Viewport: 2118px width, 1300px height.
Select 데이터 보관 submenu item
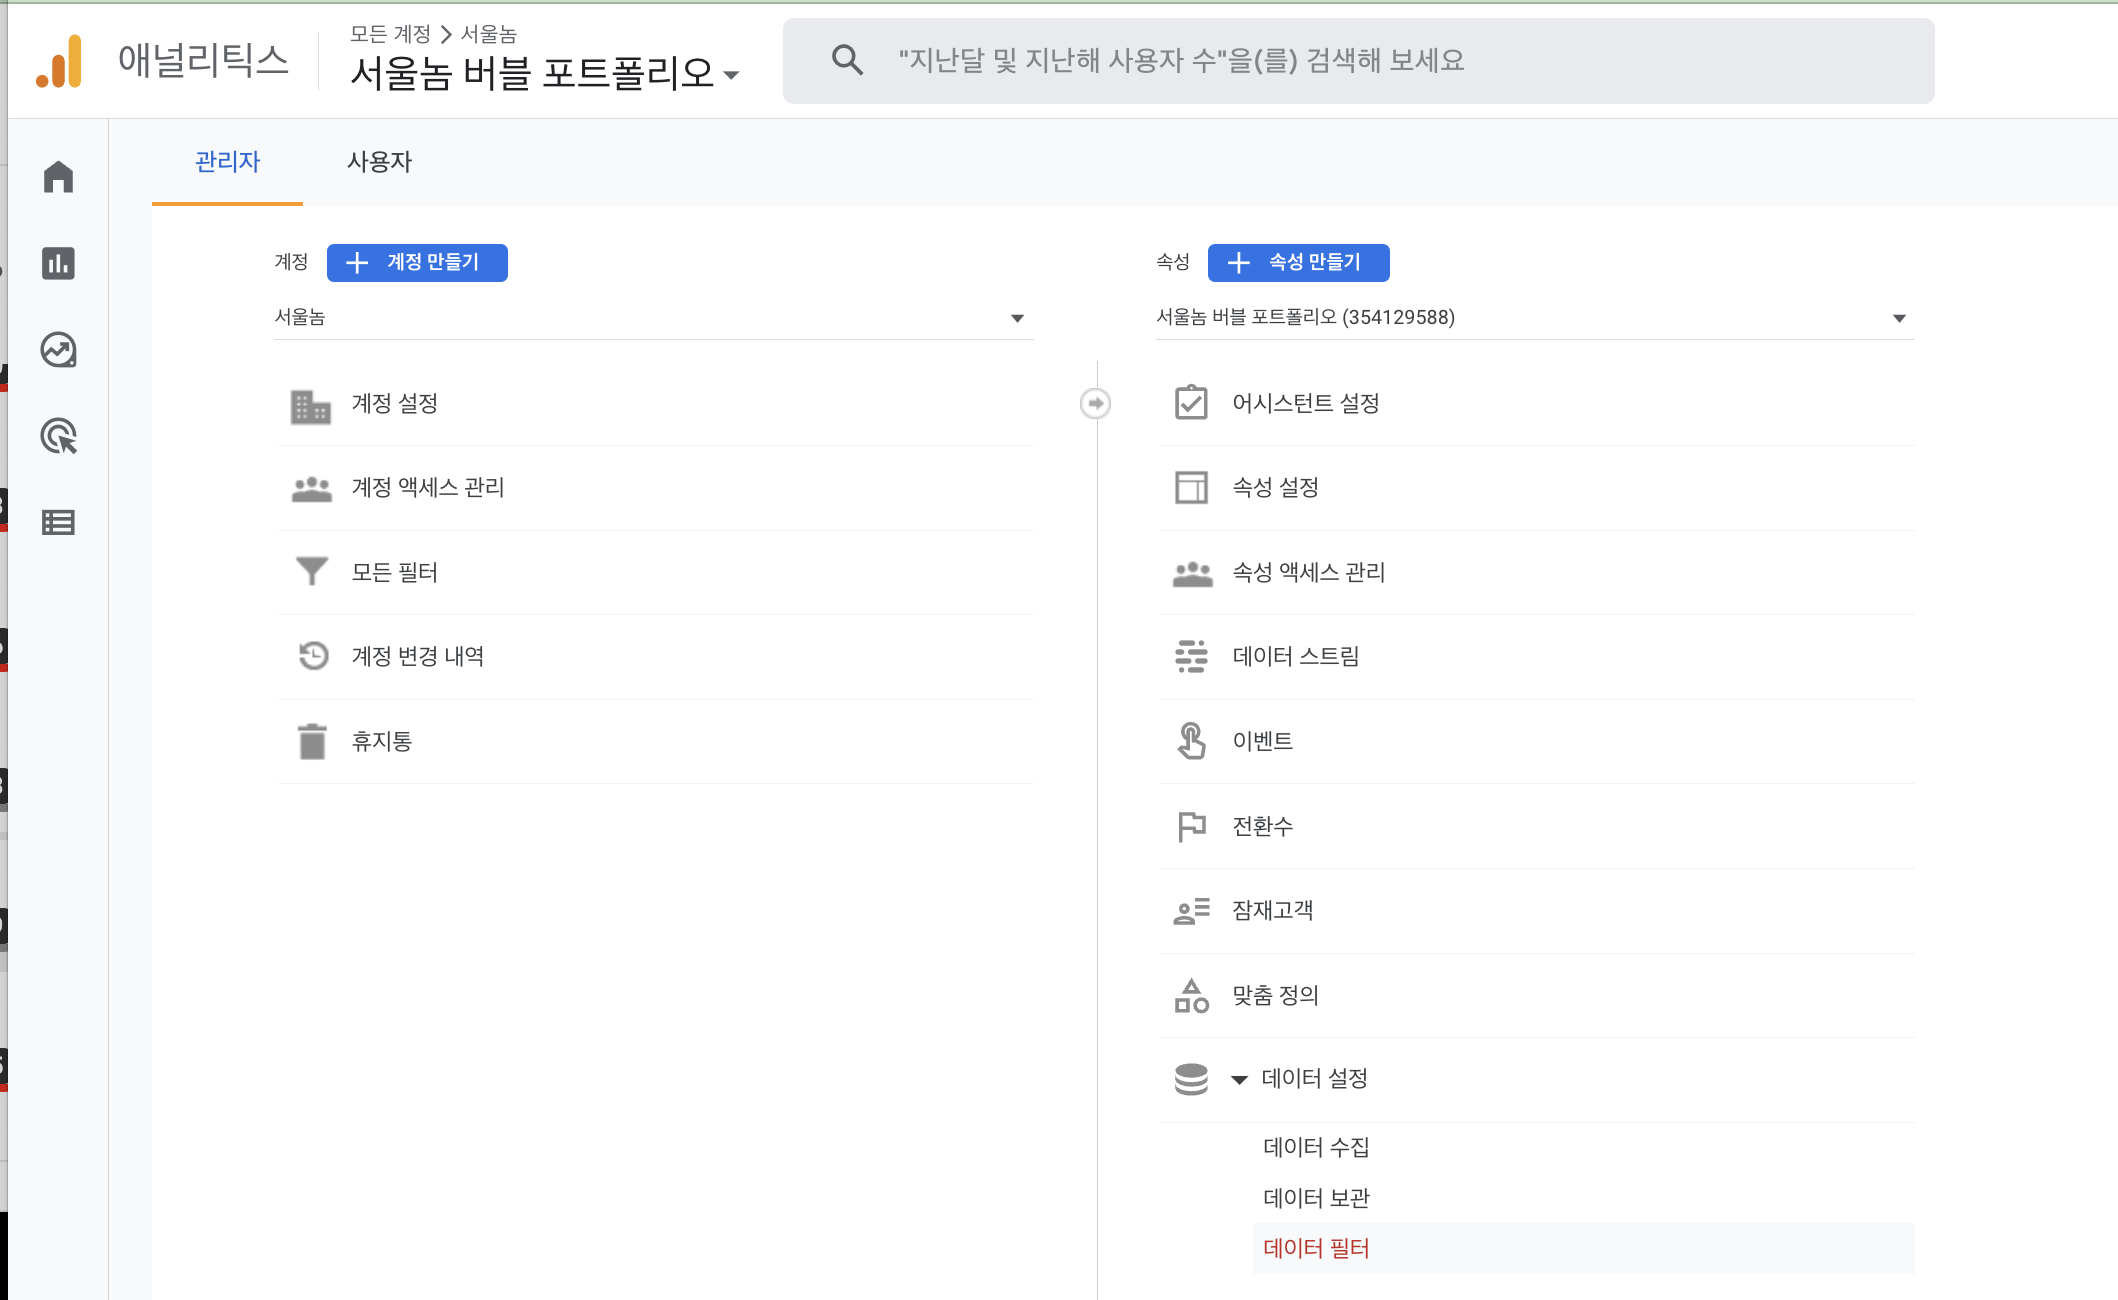coord(1316,1198)
